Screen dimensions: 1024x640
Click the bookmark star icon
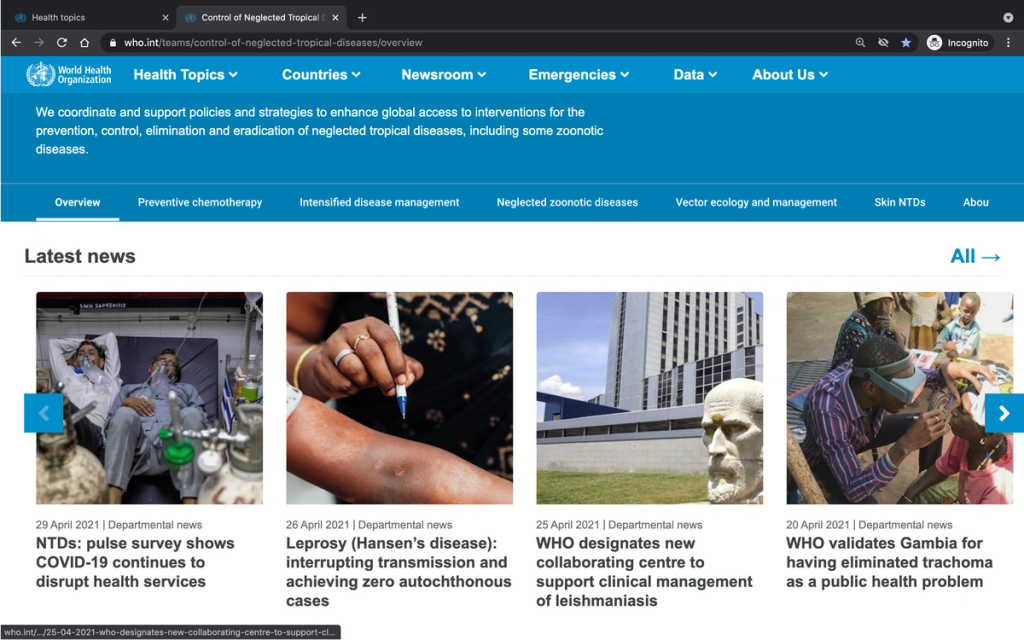pos(906,42)
